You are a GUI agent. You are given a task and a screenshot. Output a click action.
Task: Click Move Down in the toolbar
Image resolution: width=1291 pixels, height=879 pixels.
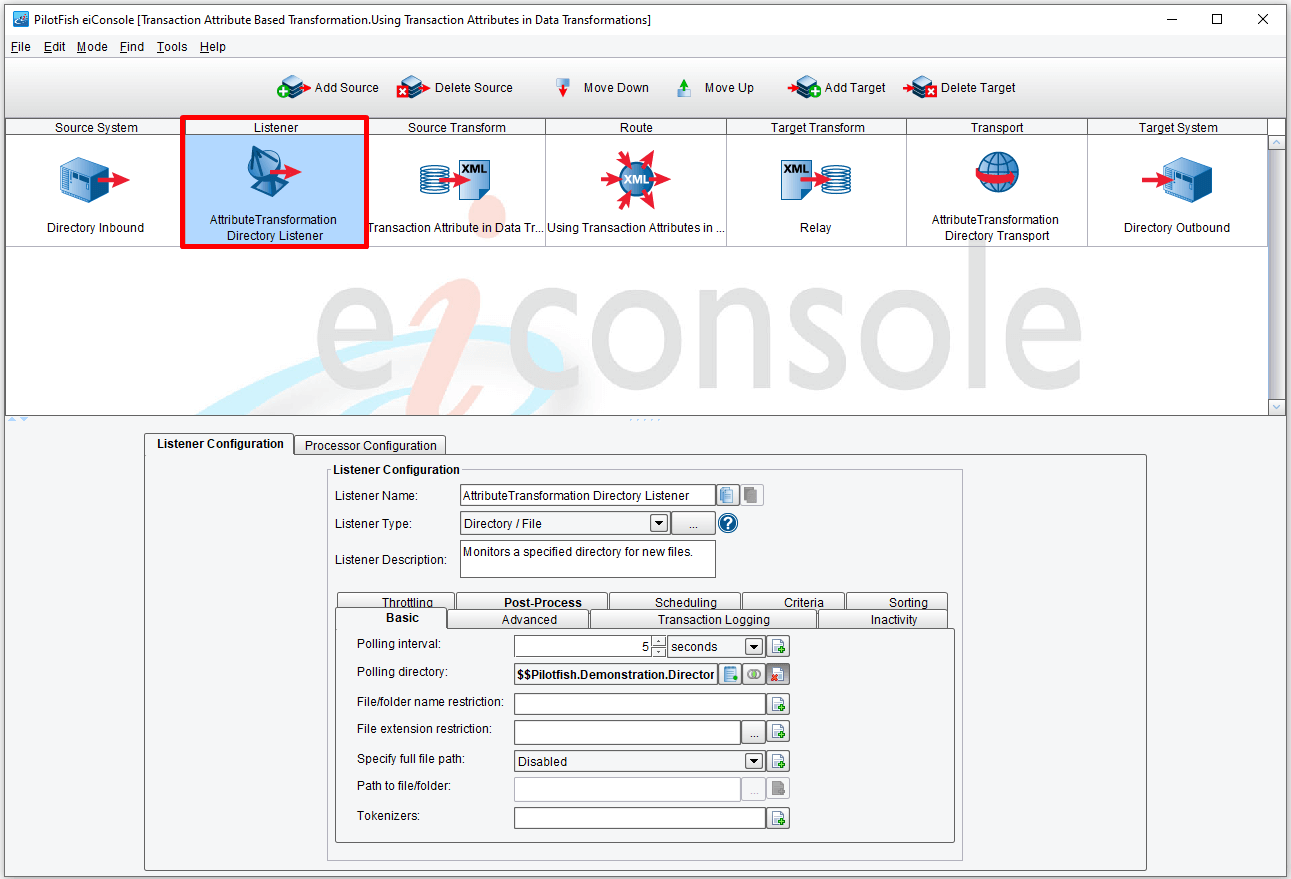click(x=601, y=88)
